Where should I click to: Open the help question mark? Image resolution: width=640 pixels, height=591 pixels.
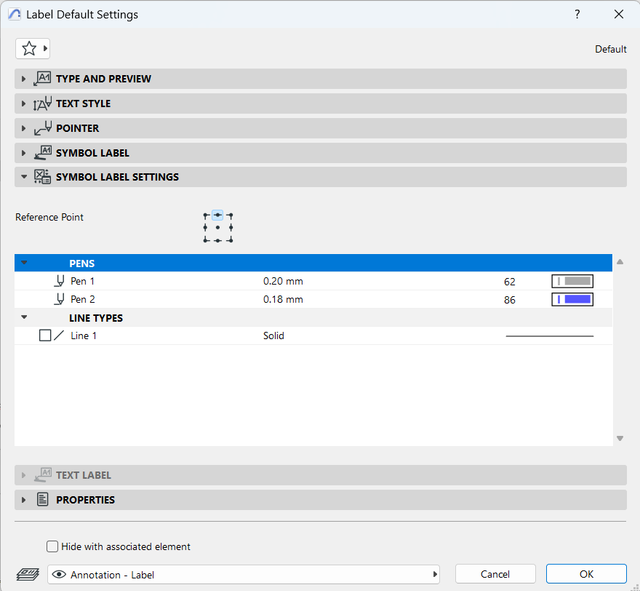click(577, 14)
